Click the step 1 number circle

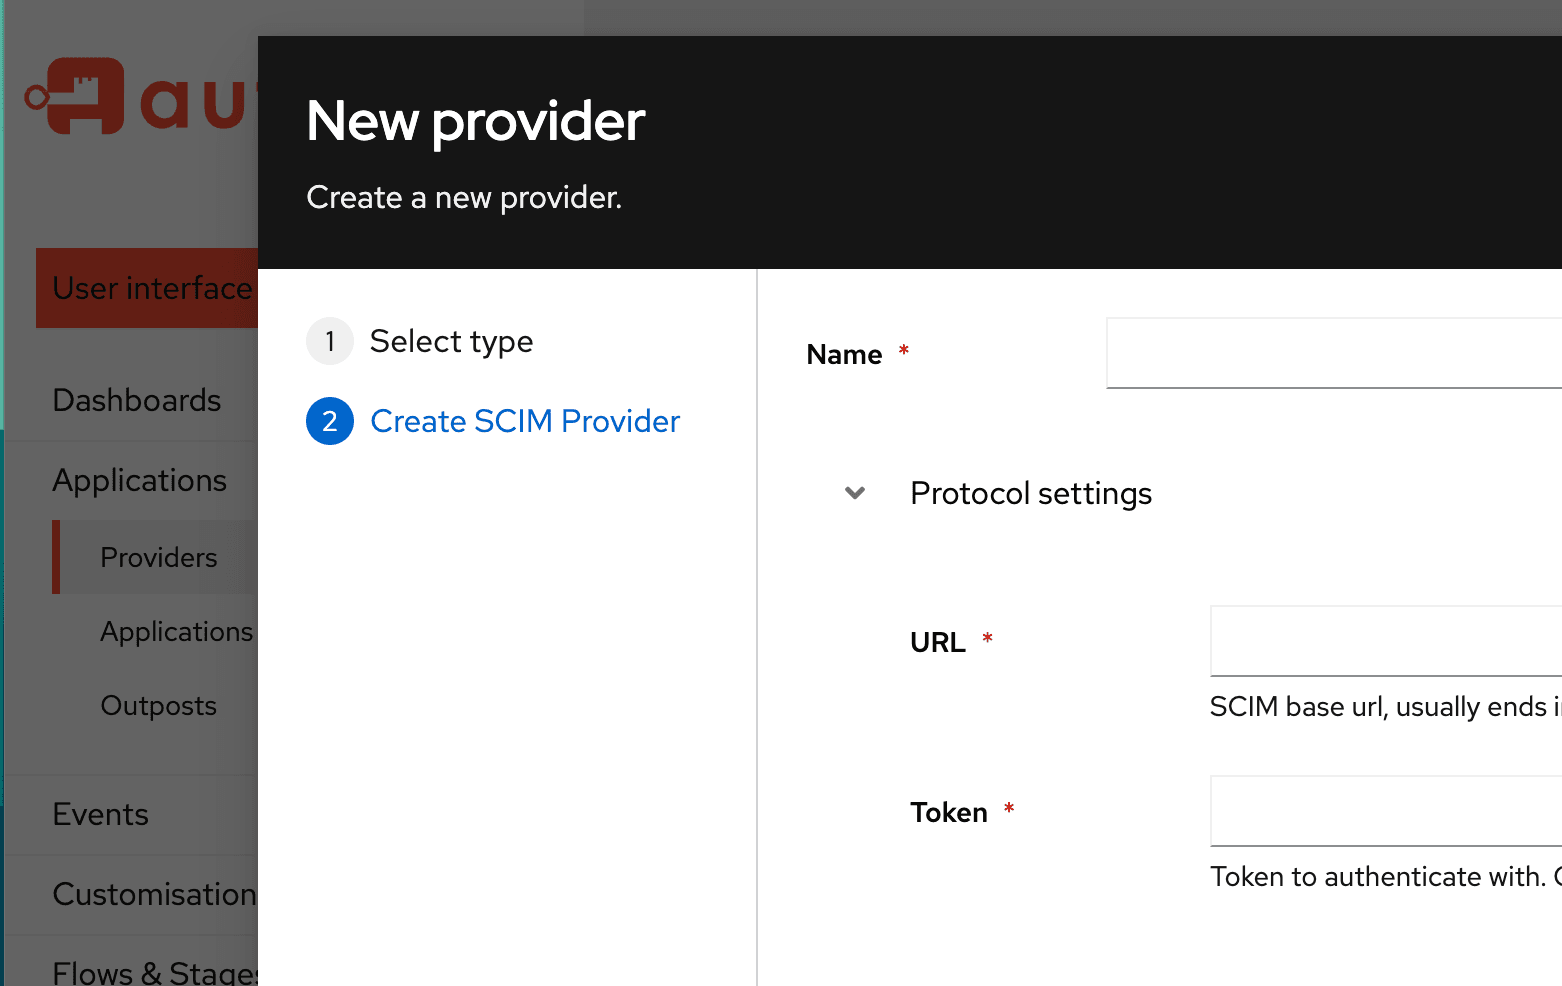[x=329, y=342]
